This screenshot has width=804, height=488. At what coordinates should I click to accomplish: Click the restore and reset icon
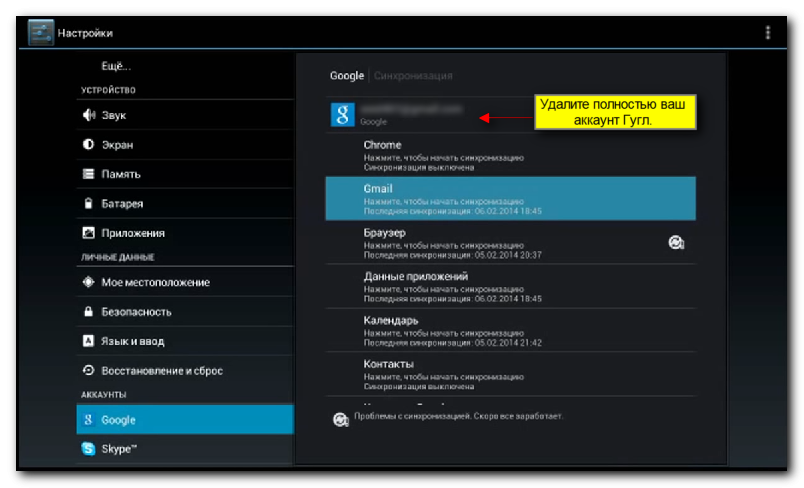click(x=88, y=370)
